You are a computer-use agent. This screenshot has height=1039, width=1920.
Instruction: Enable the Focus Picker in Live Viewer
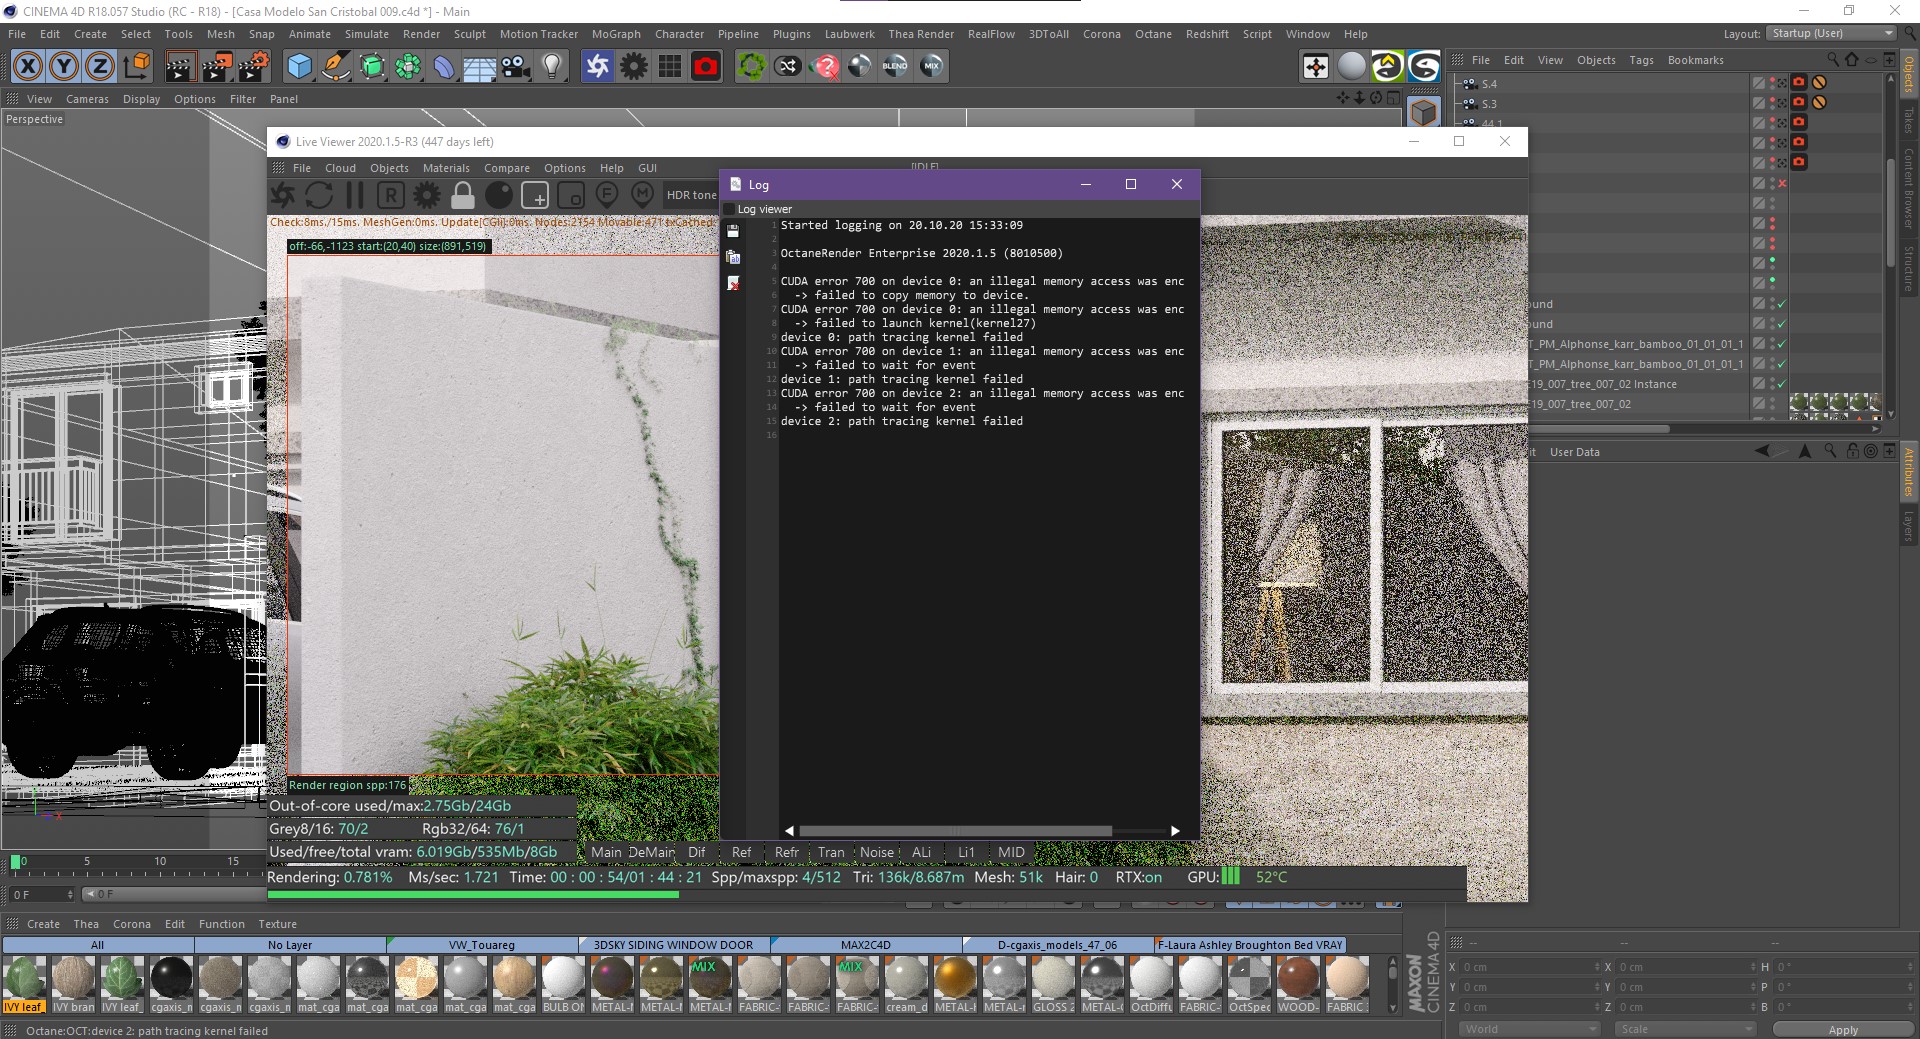pyautogui.click(x=607, y=195)
